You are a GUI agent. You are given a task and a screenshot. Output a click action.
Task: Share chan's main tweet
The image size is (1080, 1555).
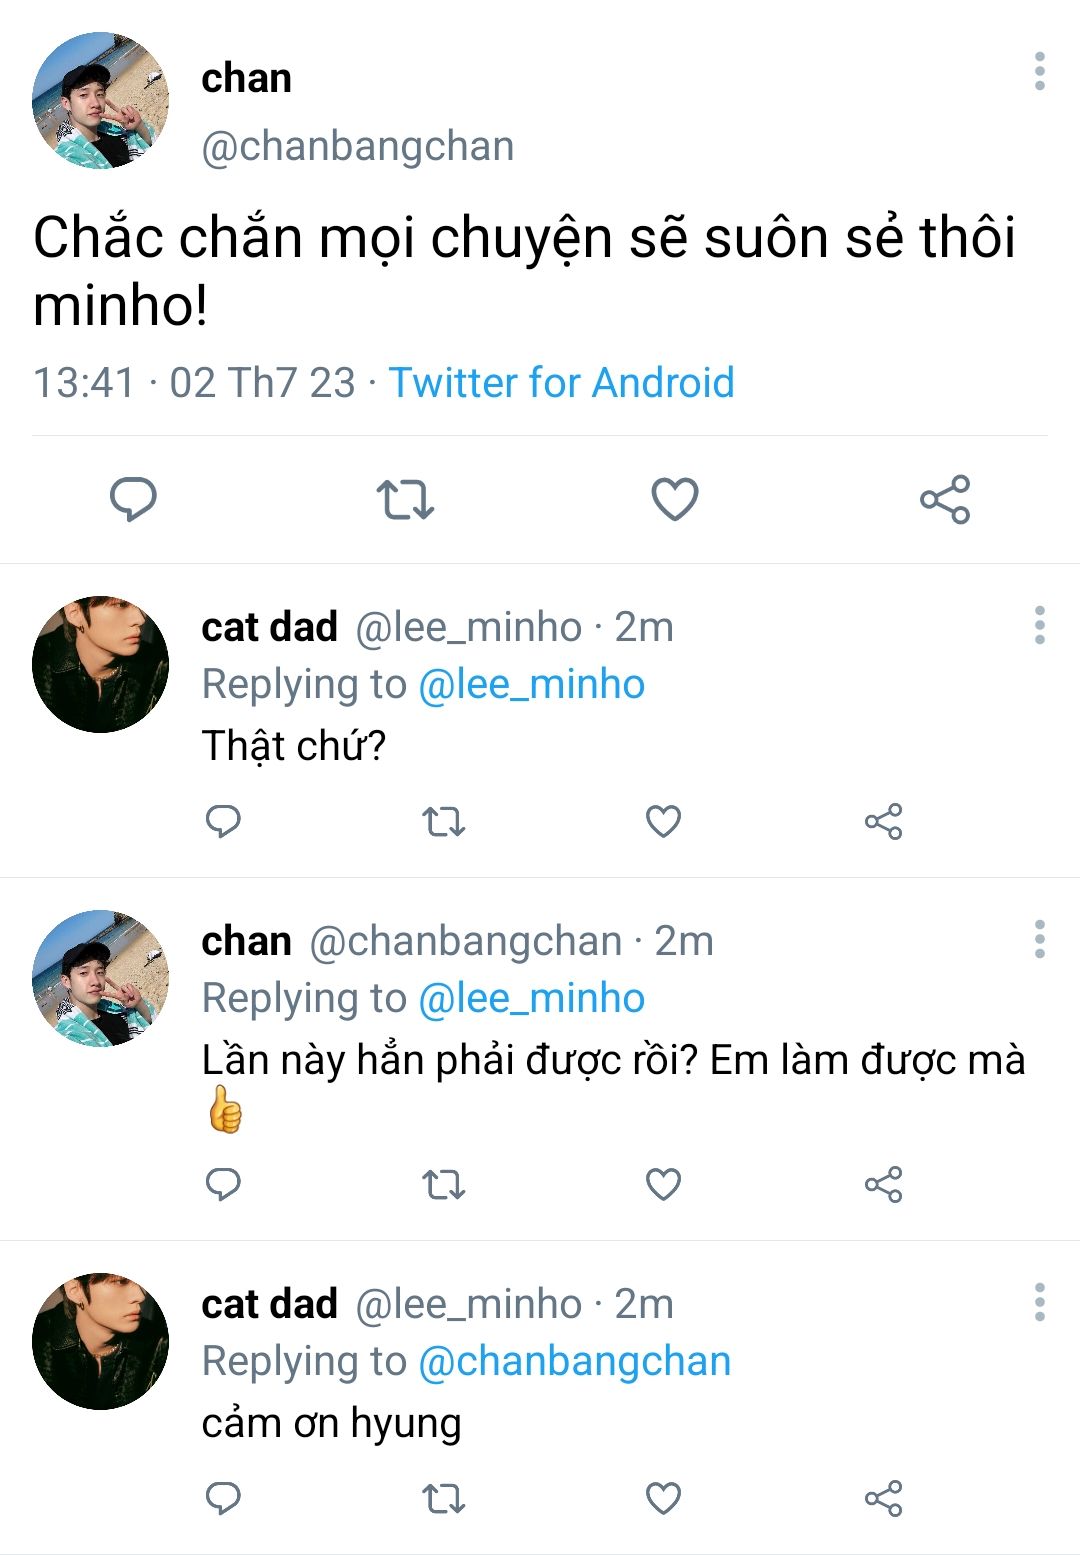click(945, 499)
